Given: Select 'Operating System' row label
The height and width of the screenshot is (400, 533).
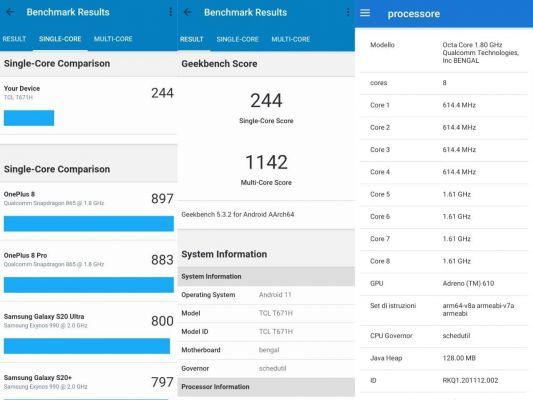Looking at the screenshot, I should pyautogui.click(x=208, y=295).
